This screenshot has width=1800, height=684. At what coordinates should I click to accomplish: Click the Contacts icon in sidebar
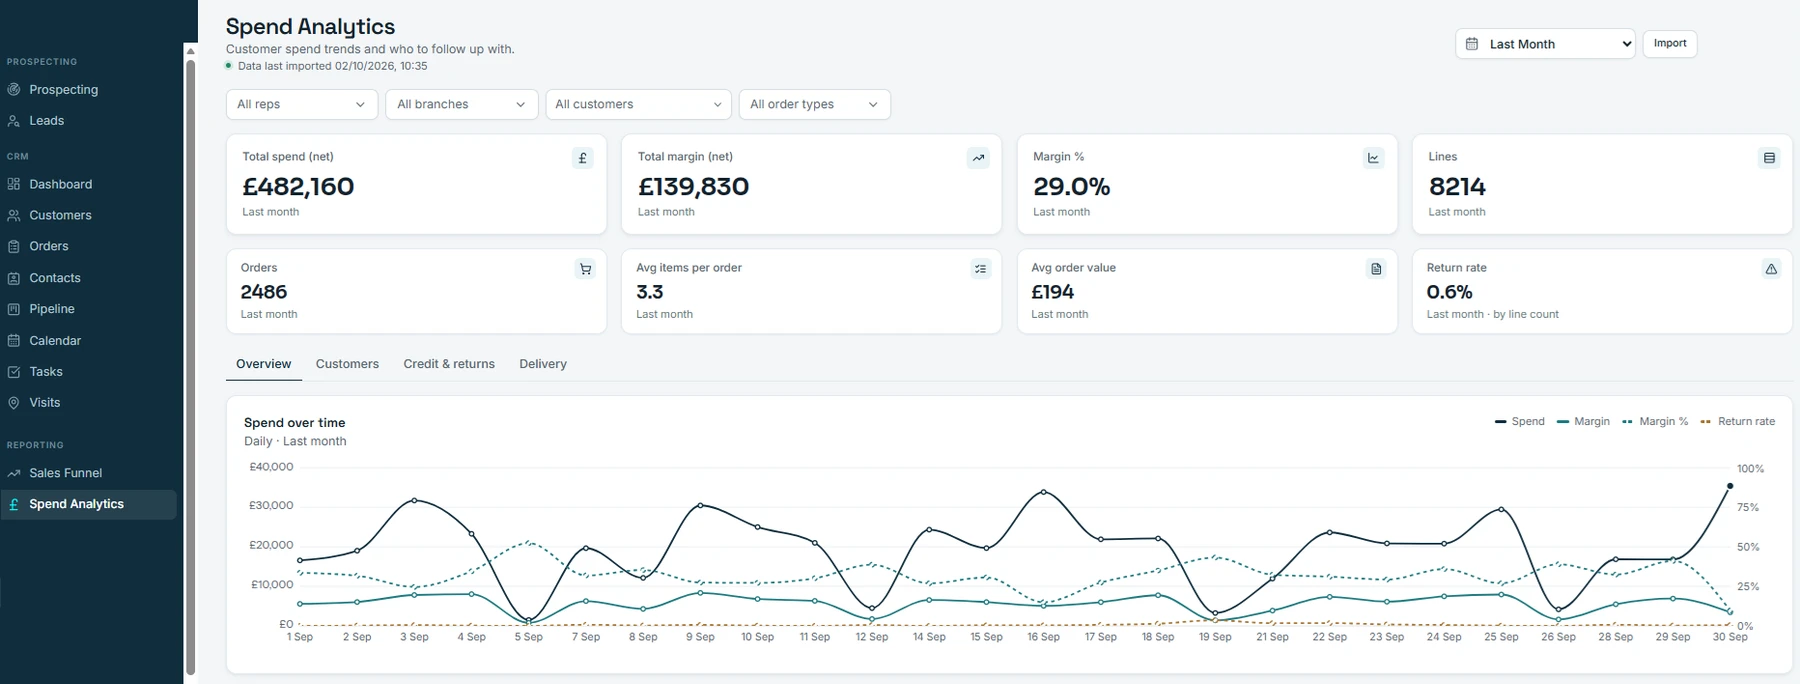pyautogui.click(x=14, y=278)
